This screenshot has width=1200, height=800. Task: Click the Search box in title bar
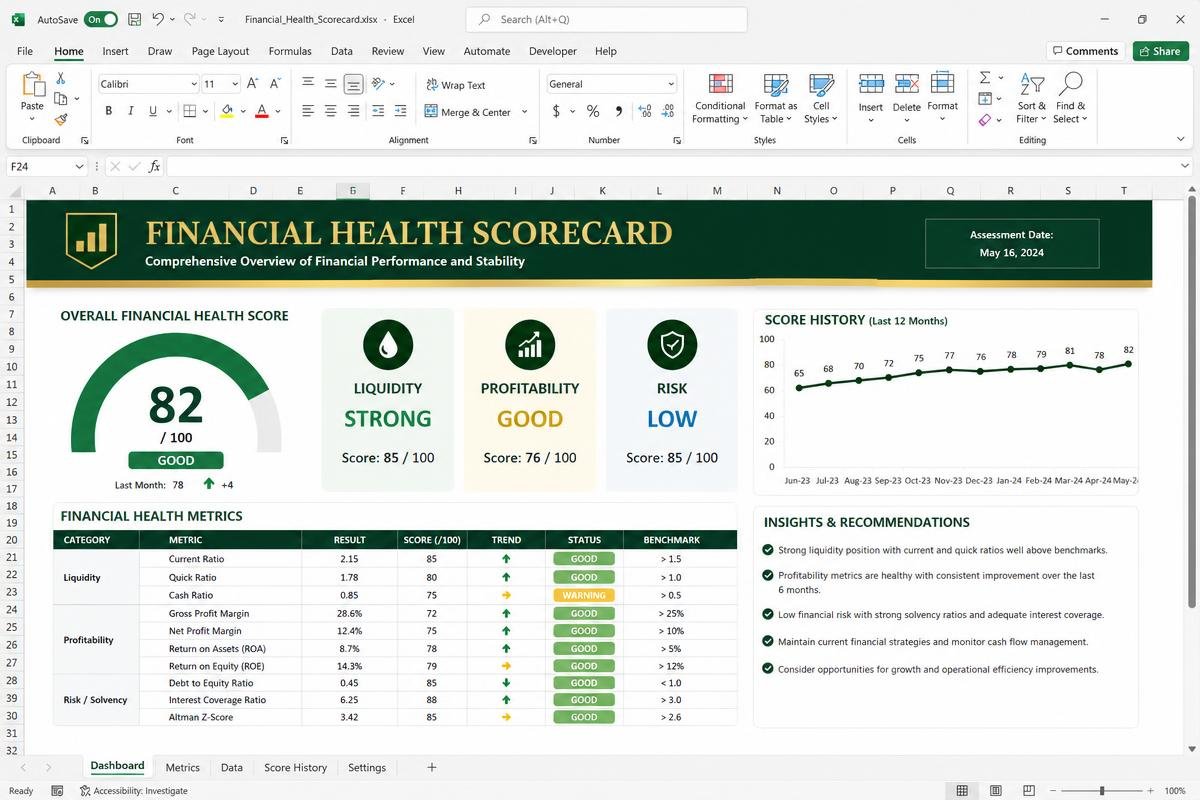[607, 19]
